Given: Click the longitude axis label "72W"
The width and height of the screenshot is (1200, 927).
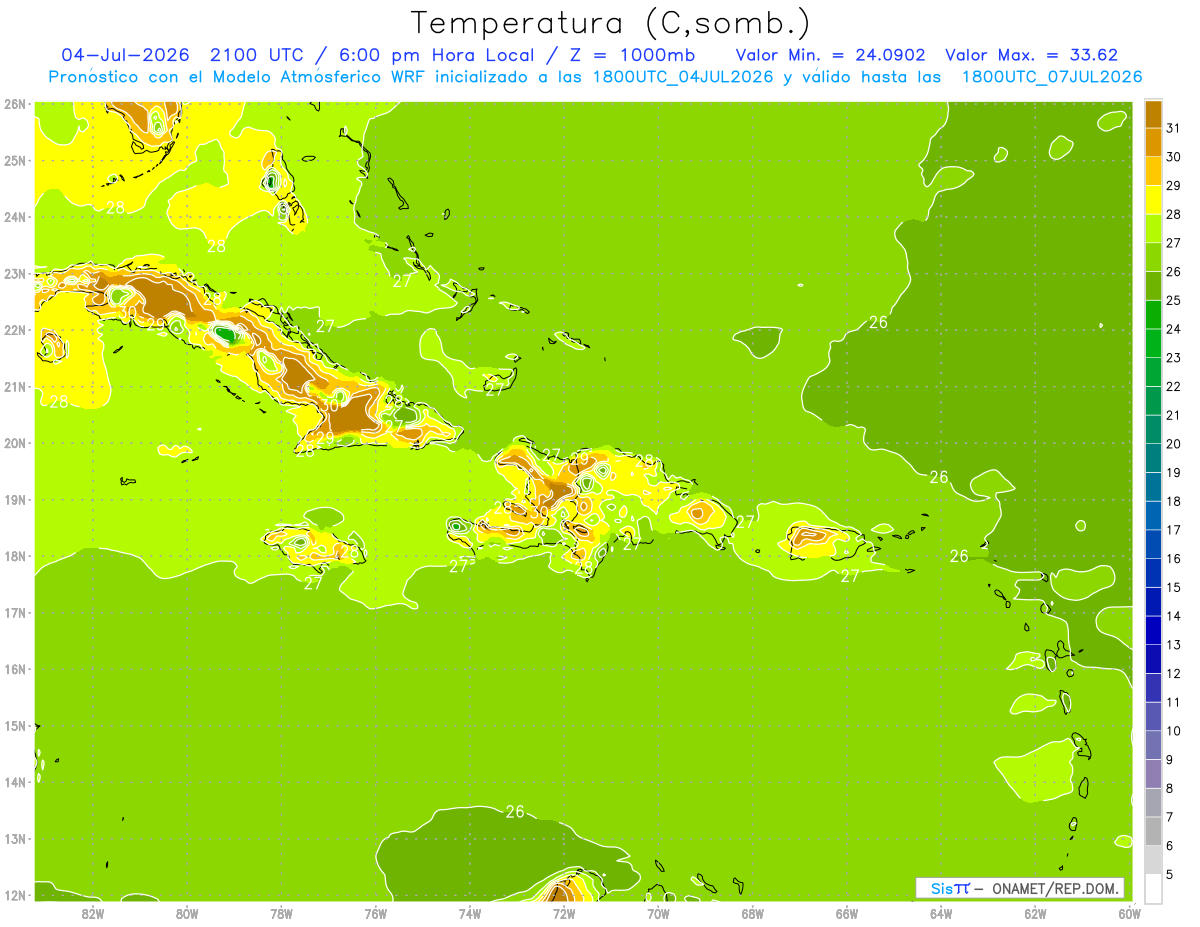Looking at the screenshot, I should [x=564, y=913].
